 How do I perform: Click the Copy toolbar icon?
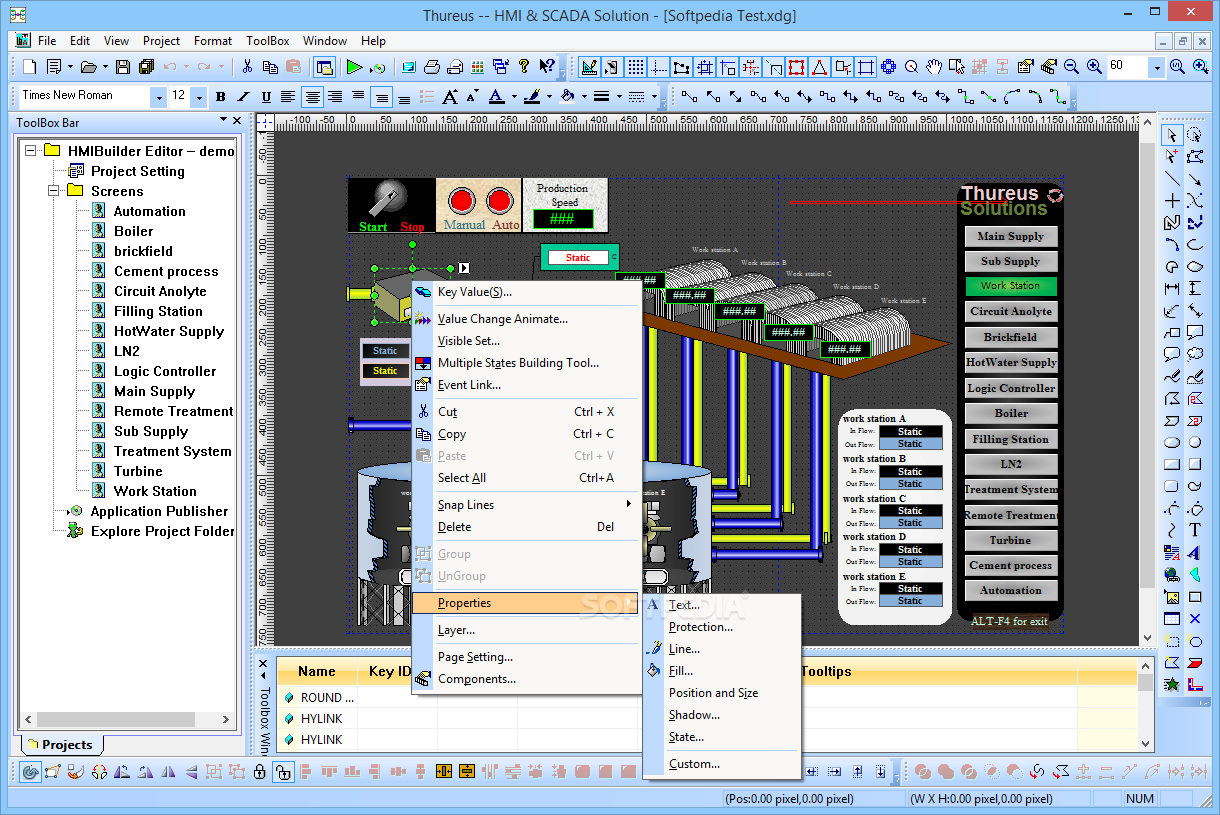click(270, 67)
